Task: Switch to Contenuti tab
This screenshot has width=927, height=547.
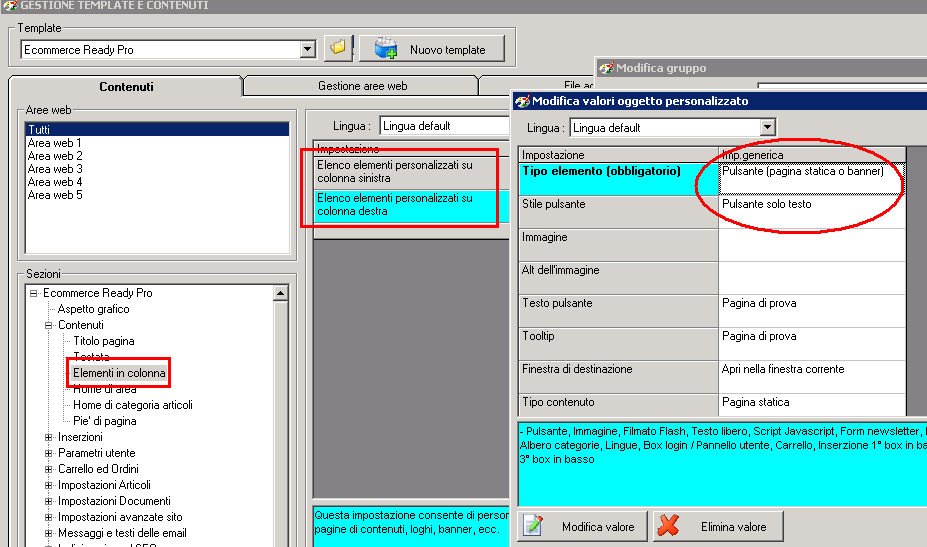Action: pos(126,86)
